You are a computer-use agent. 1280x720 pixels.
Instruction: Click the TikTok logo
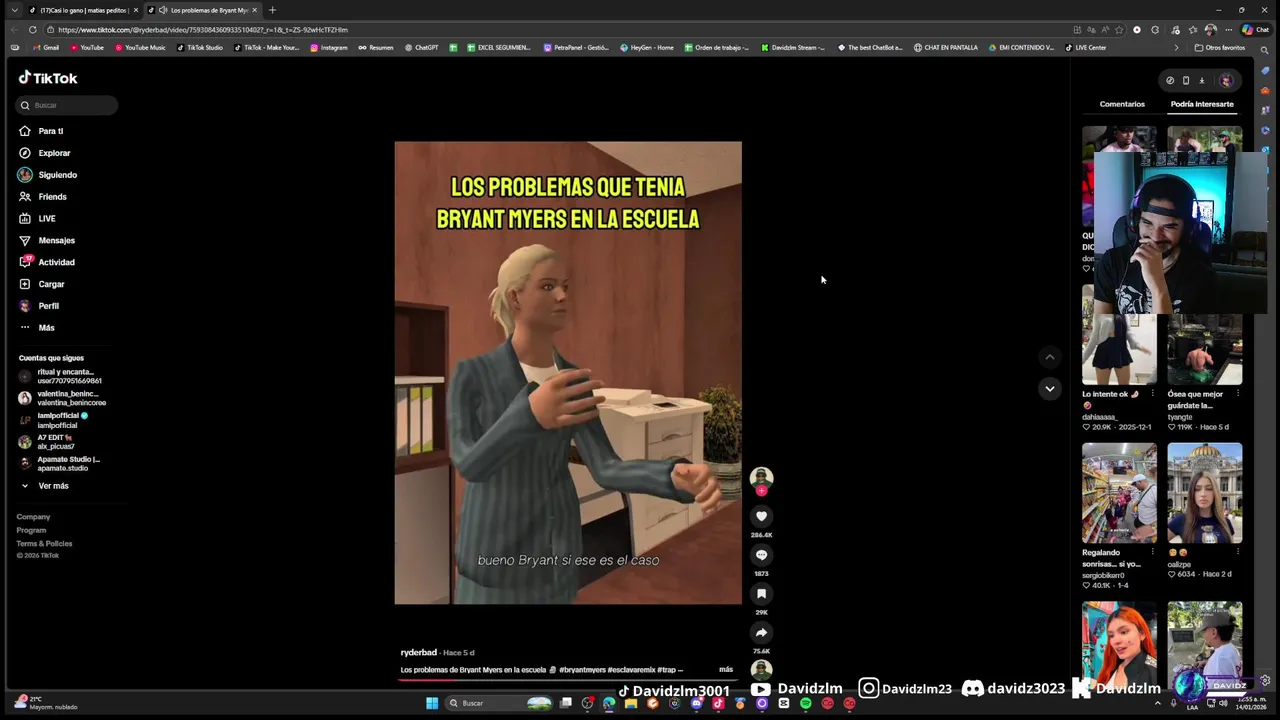48,78
